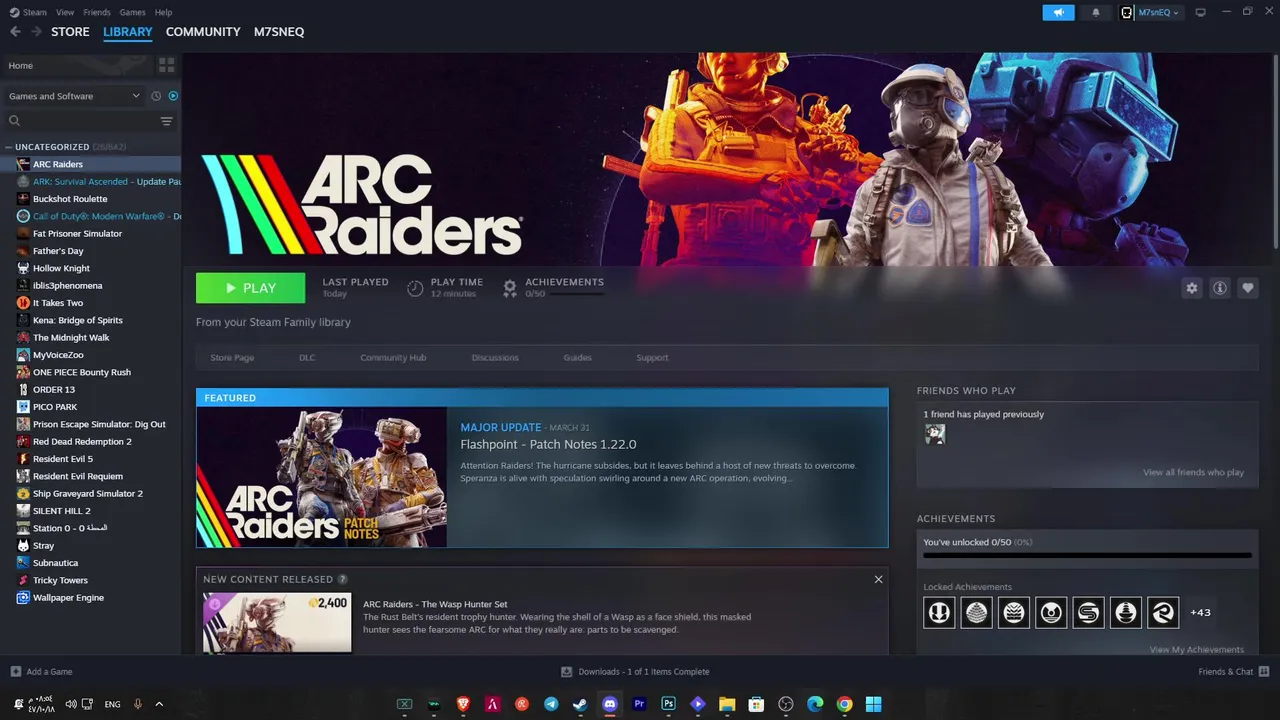Open View all friends who play
Image resolution: width=1280 pixels, height=720 pixels.
1193,472
